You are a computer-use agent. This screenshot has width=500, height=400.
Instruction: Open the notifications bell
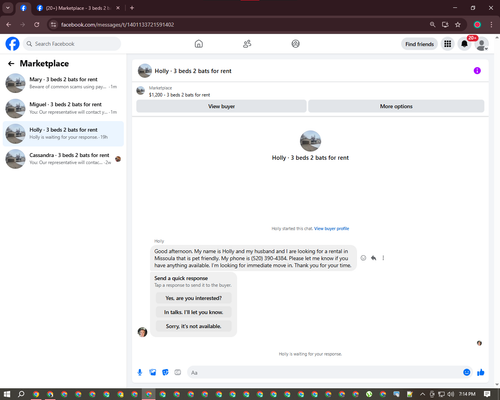(x=464, y=44)
